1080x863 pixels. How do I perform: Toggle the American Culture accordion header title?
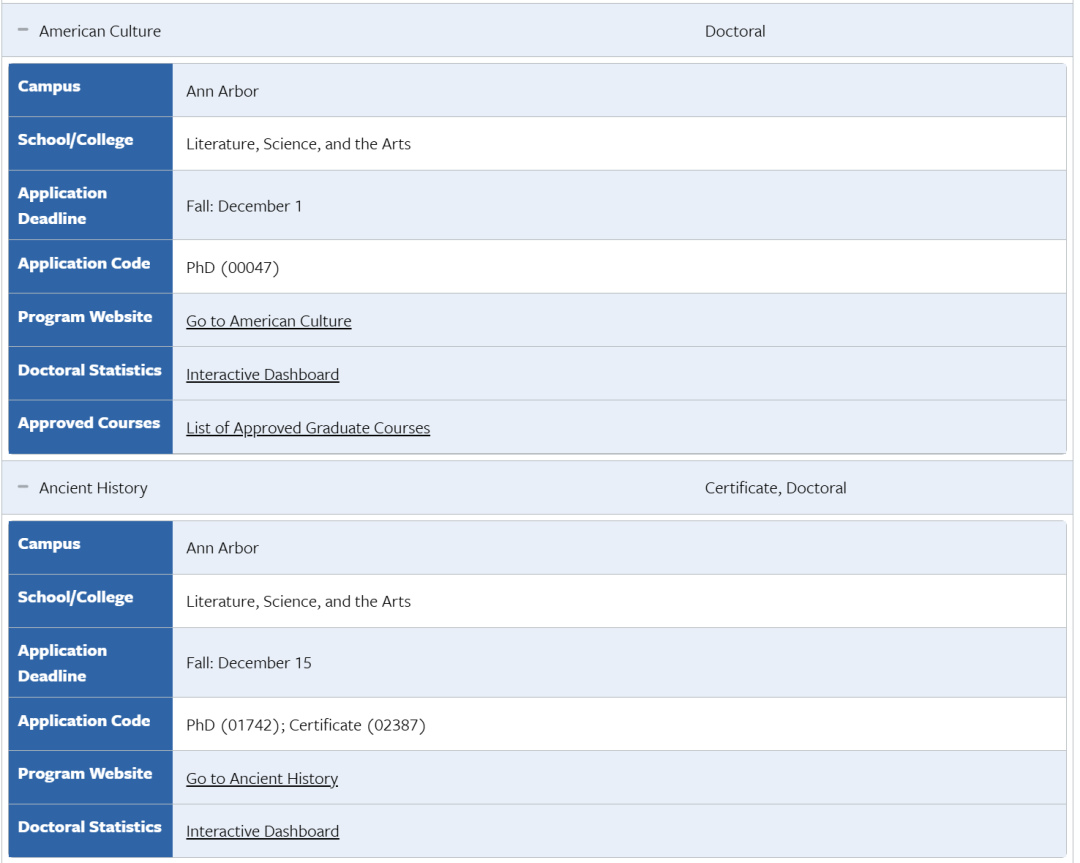(x=100, y=31)
